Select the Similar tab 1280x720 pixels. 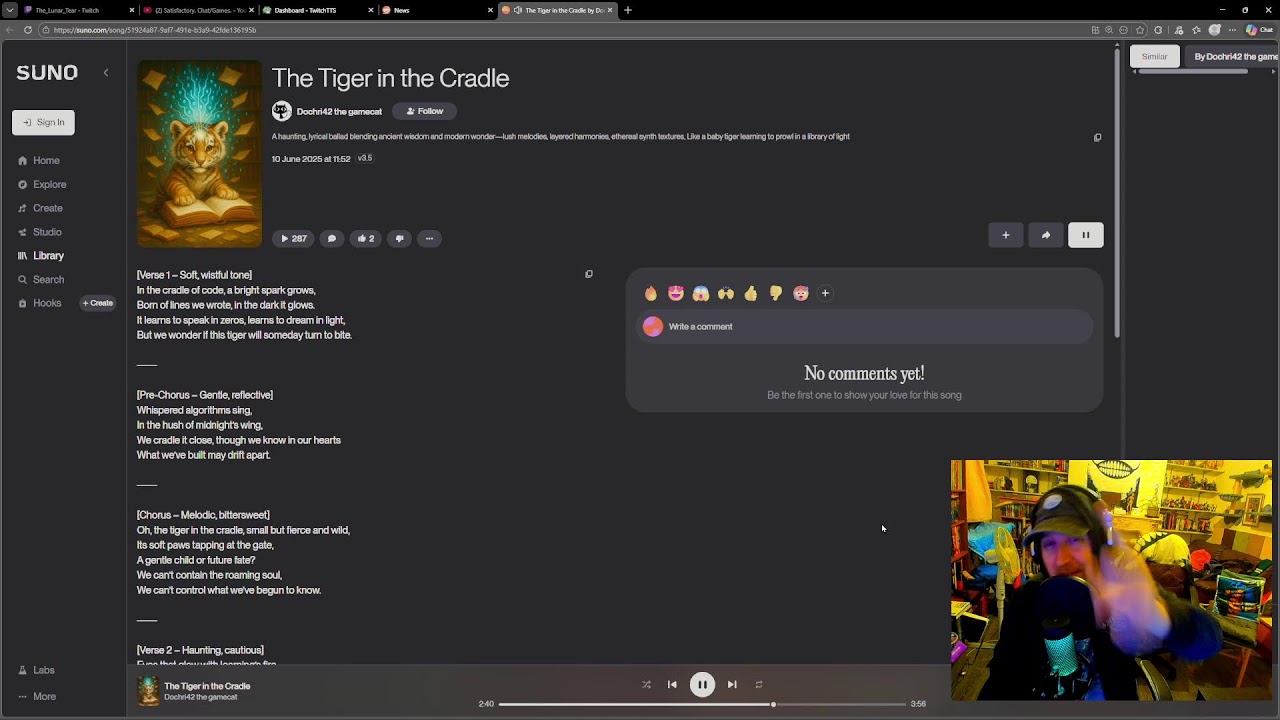point(1155,57)
